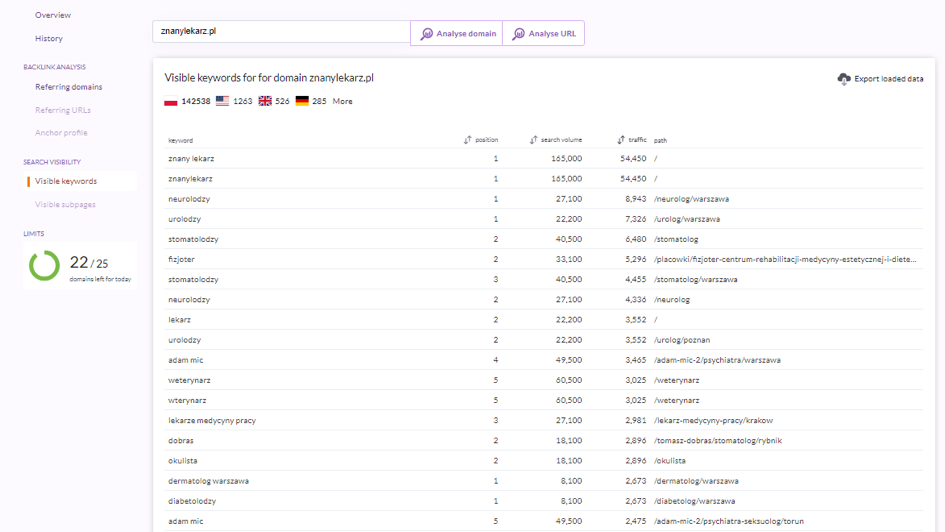Click Germany keyword count 285
This screenshot has height=532, width=945.
[319, 101]
